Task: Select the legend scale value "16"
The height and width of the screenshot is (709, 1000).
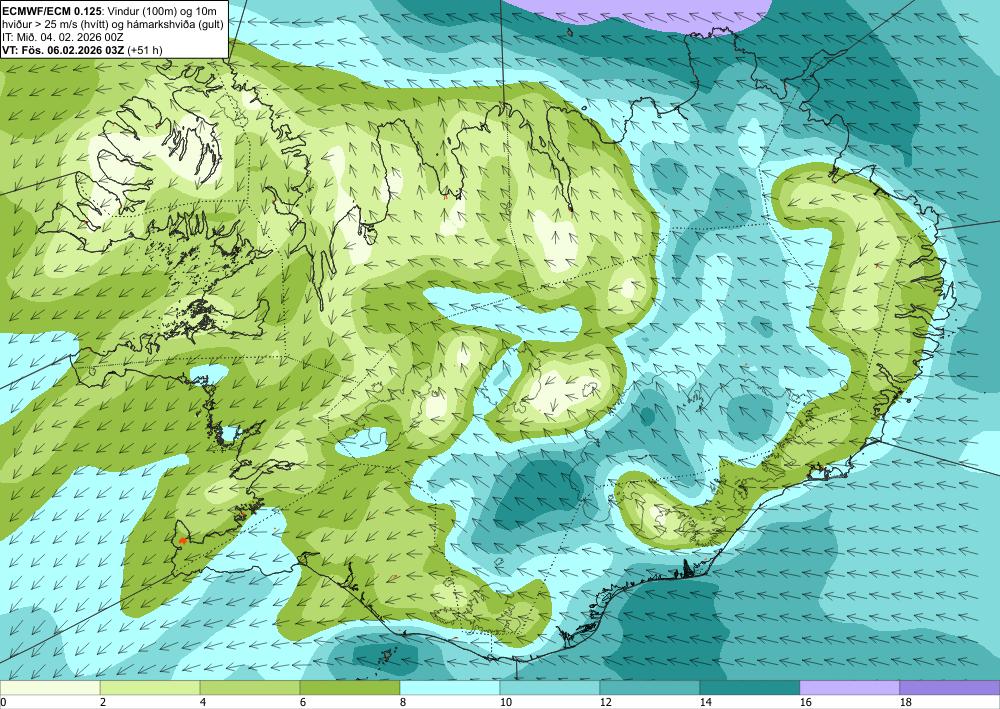Action: [805, 703]
